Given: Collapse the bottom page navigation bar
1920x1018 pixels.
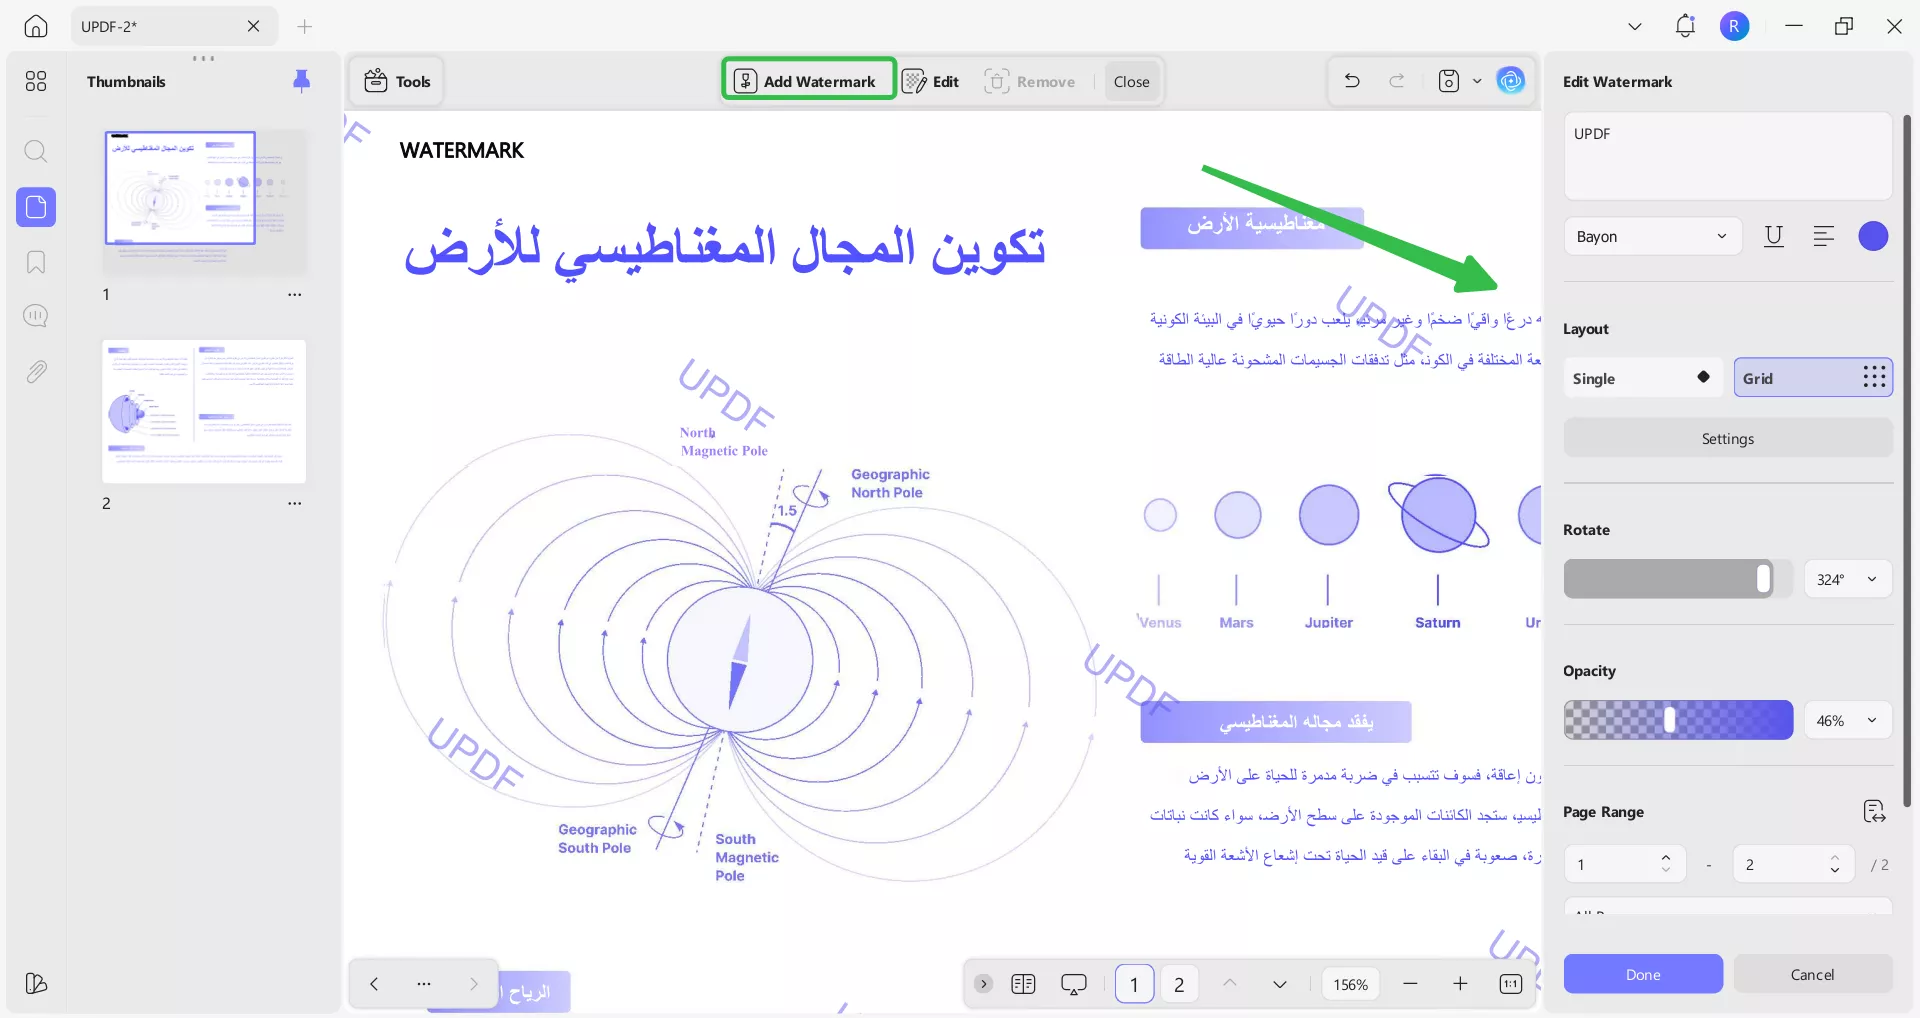Looking at the screenshot, I should point(984,984).
